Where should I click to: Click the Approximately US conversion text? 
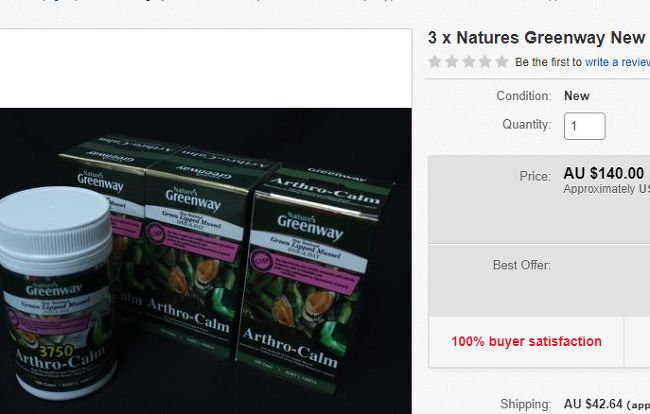coord(606,189)
